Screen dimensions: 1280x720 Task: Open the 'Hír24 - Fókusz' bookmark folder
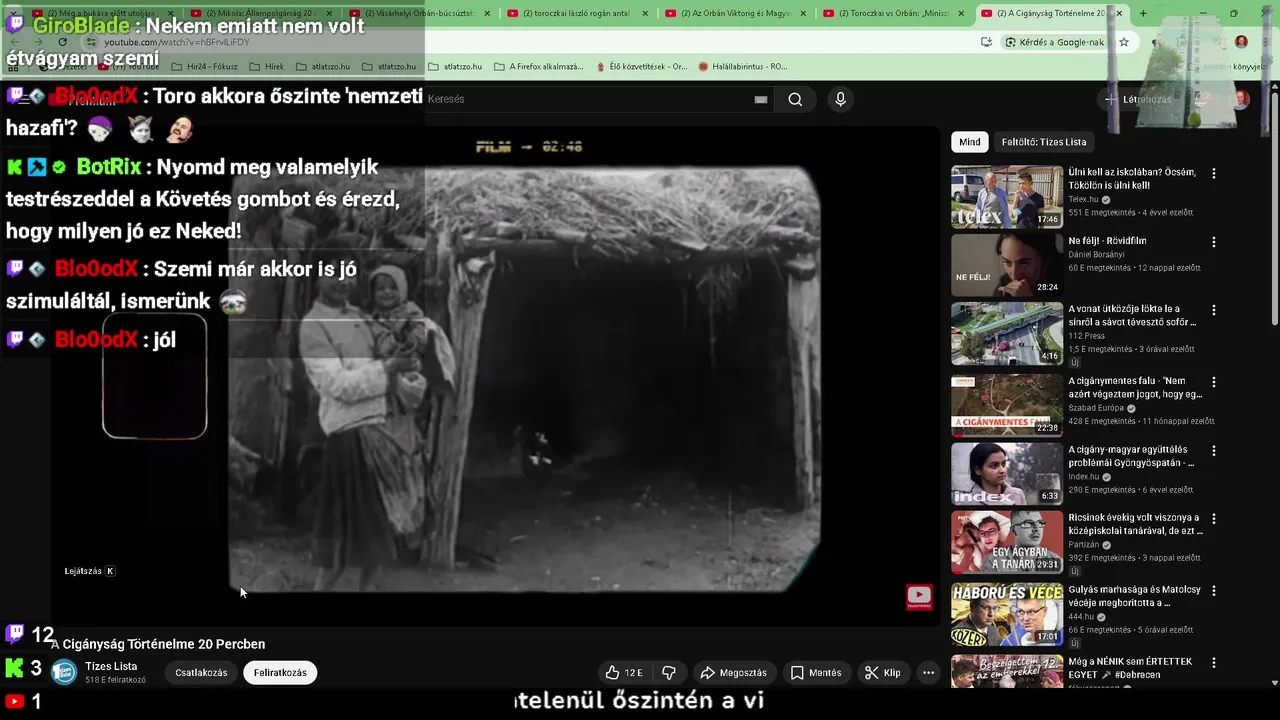point(205,67)
